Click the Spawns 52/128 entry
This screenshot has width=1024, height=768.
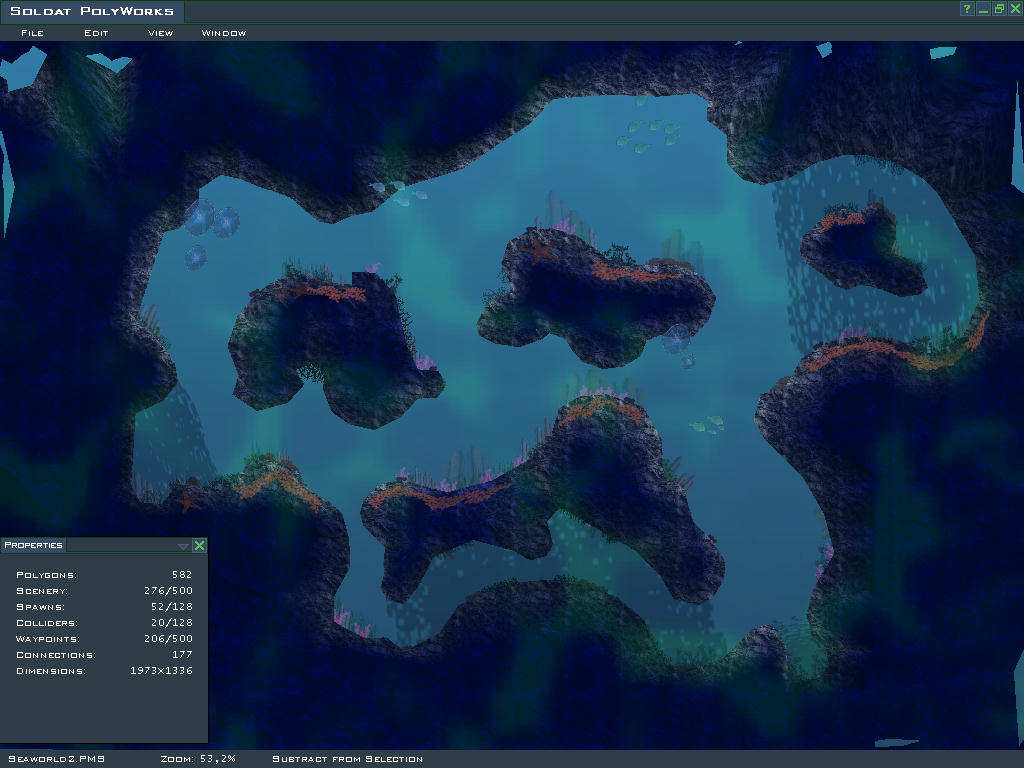[x=171, y=607]
